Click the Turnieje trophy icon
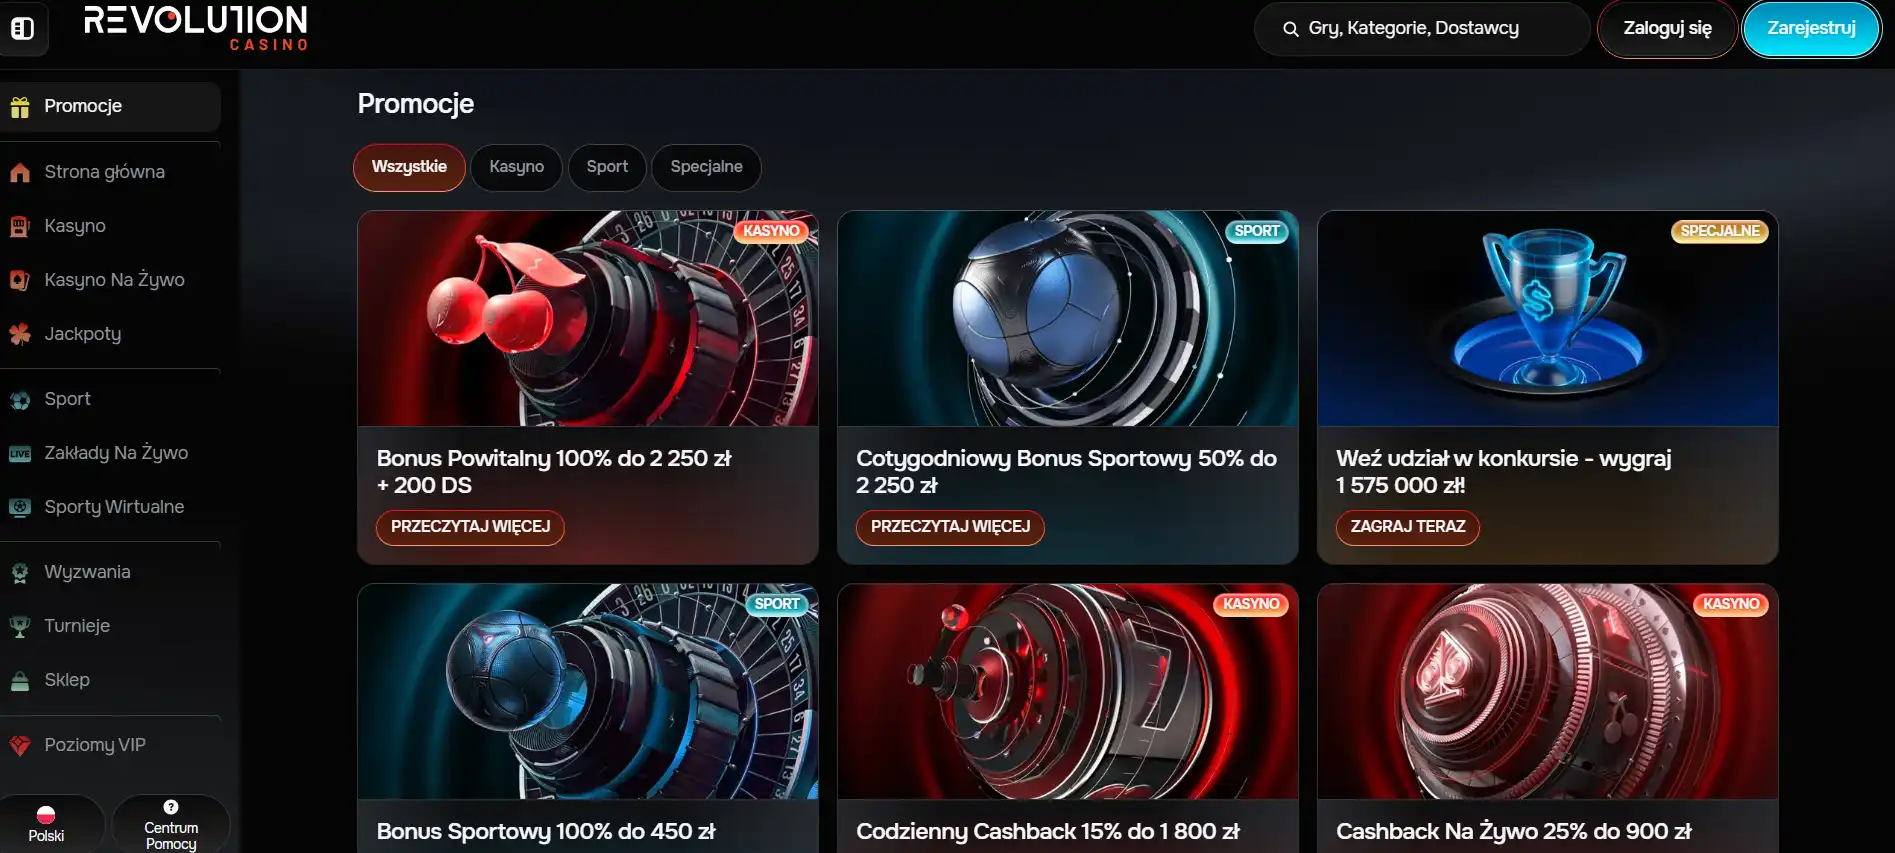 (x=20, y=627)
